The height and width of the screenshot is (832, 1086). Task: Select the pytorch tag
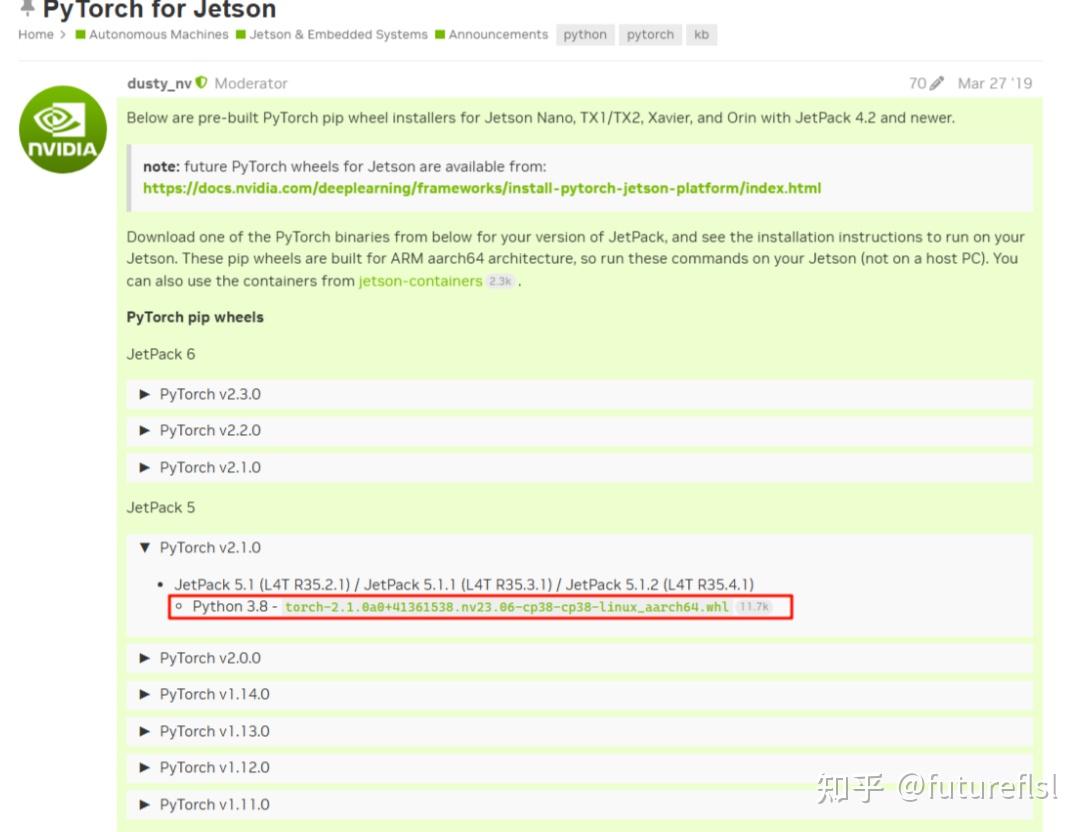pos(650,35)
